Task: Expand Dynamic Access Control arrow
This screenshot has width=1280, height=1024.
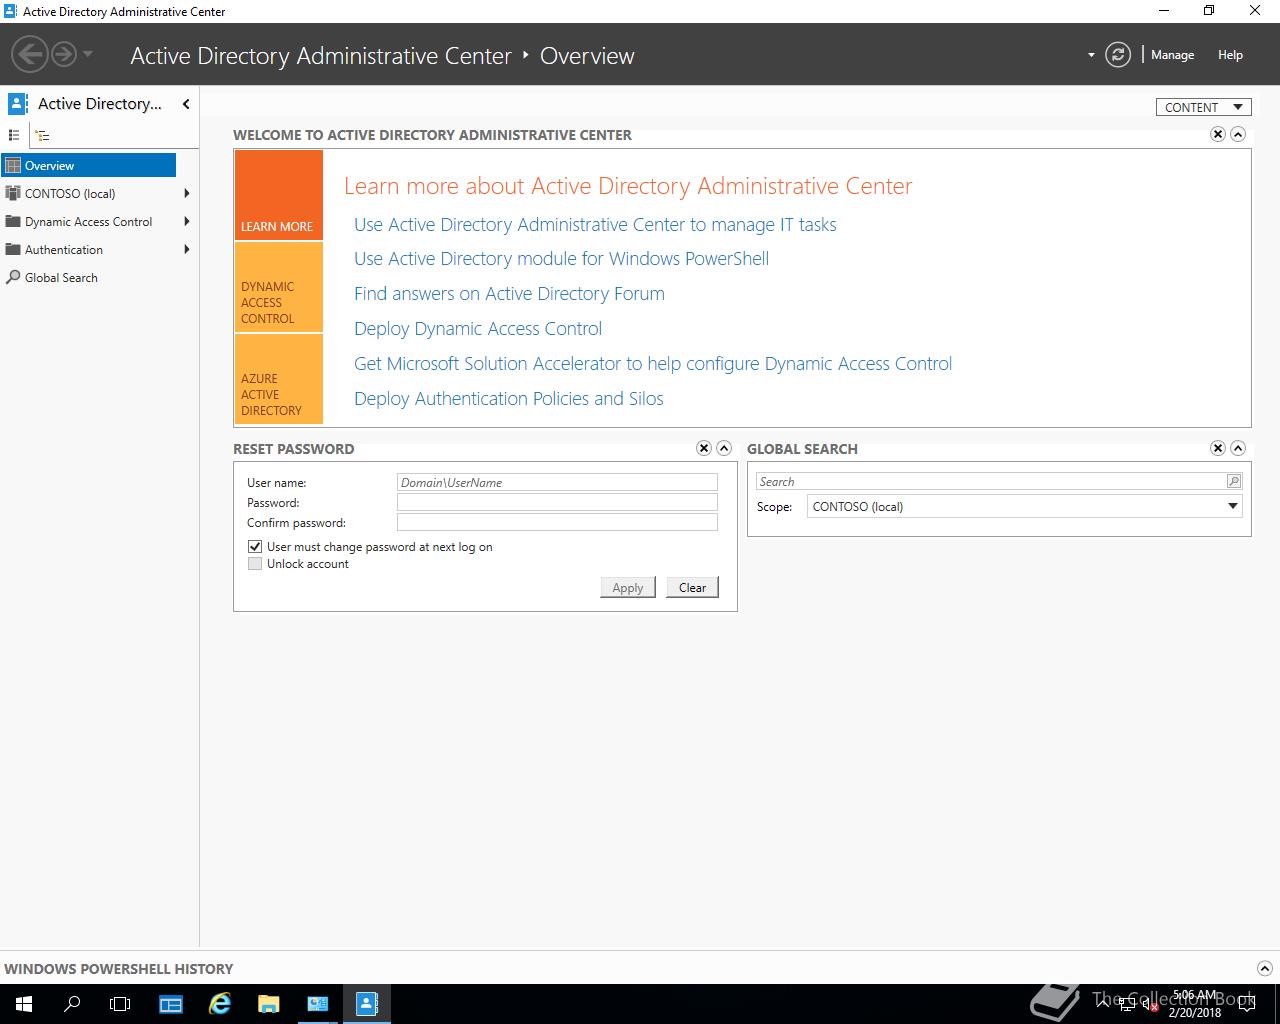Action: pos(187,222)
